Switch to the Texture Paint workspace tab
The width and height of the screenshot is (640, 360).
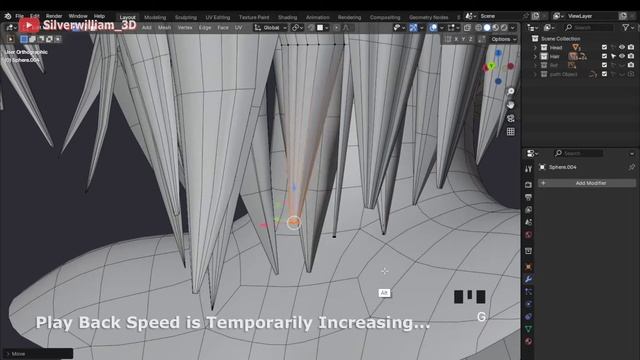[254, 17]
